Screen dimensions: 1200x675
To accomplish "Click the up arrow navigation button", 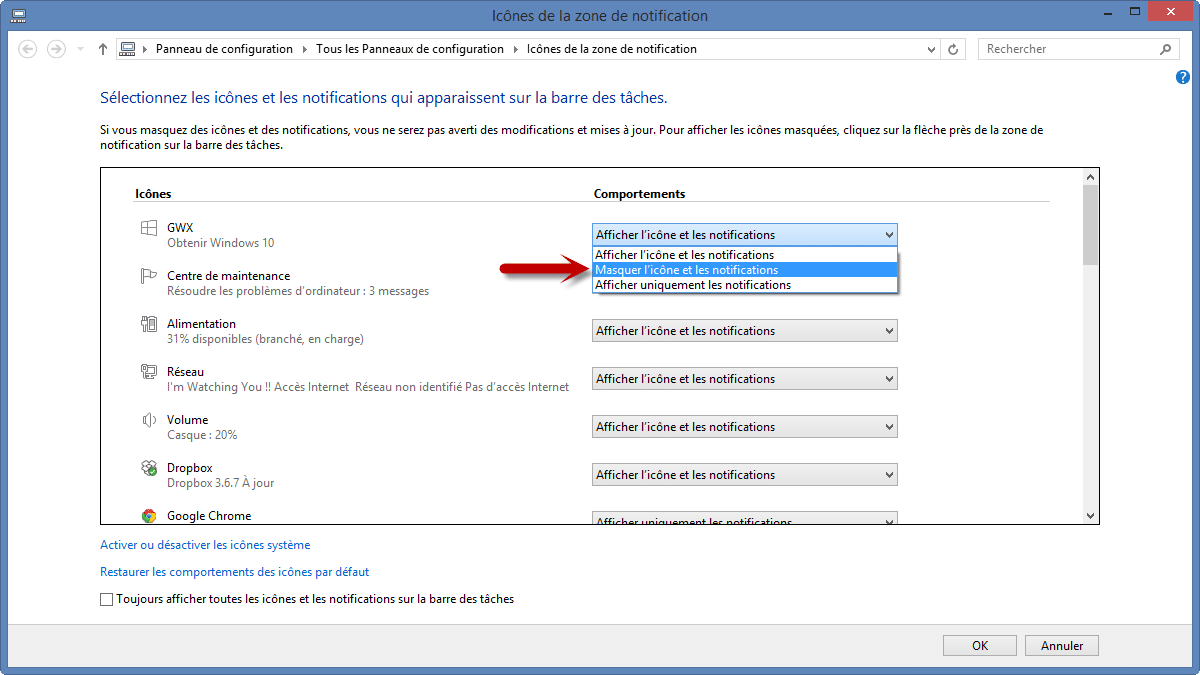I will click(103, 49).
